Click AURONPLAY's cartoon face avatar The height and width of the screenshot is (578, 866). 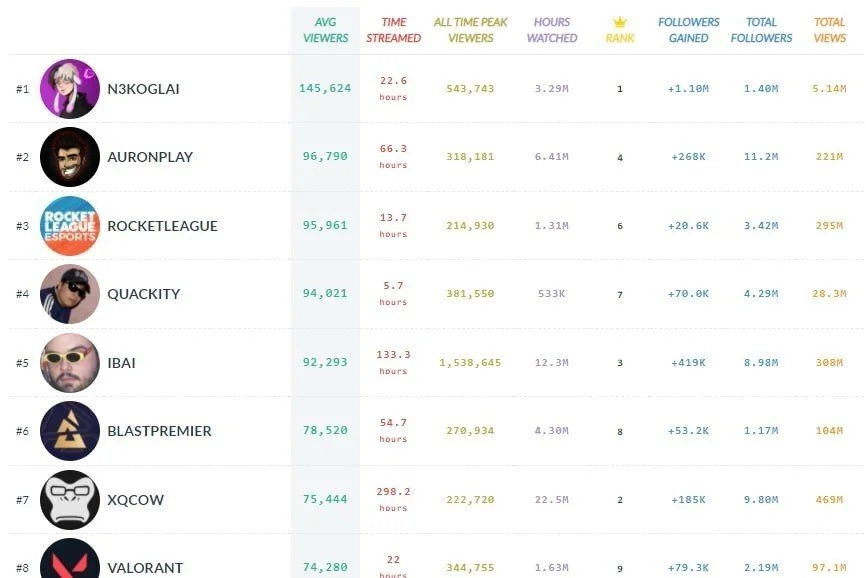tap(70, 157)
